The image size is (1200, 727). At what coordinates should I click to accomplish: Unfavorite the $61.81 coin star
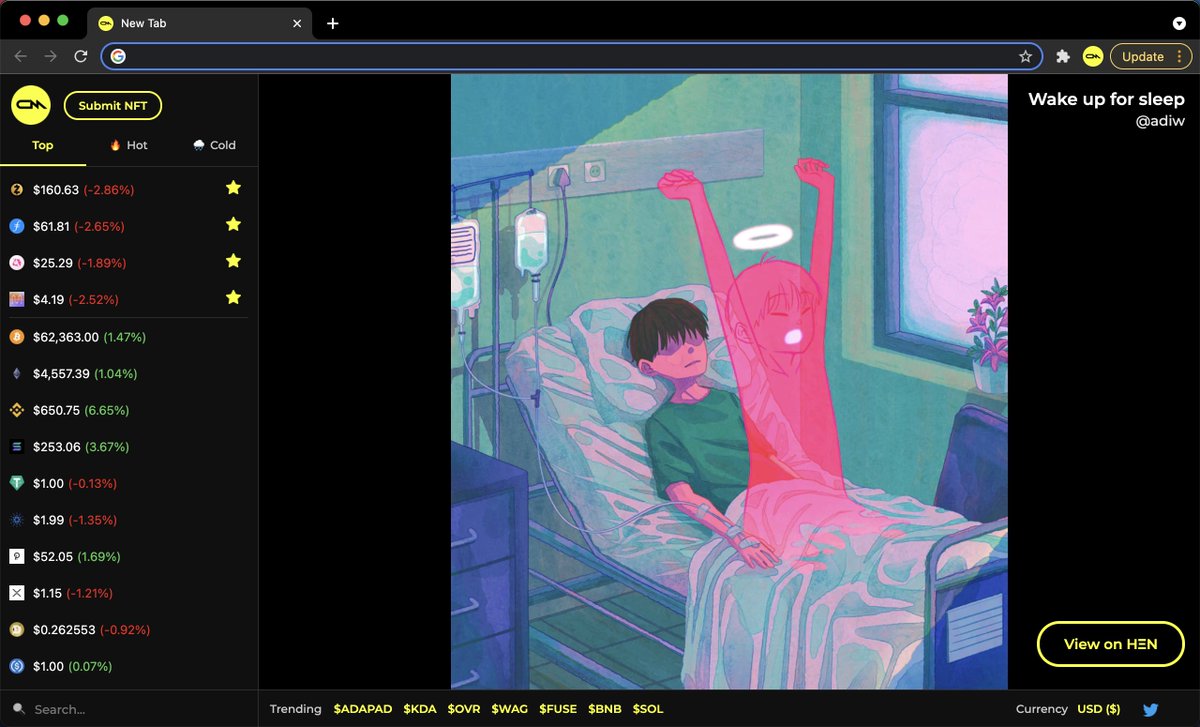click(x=233, y=224)
